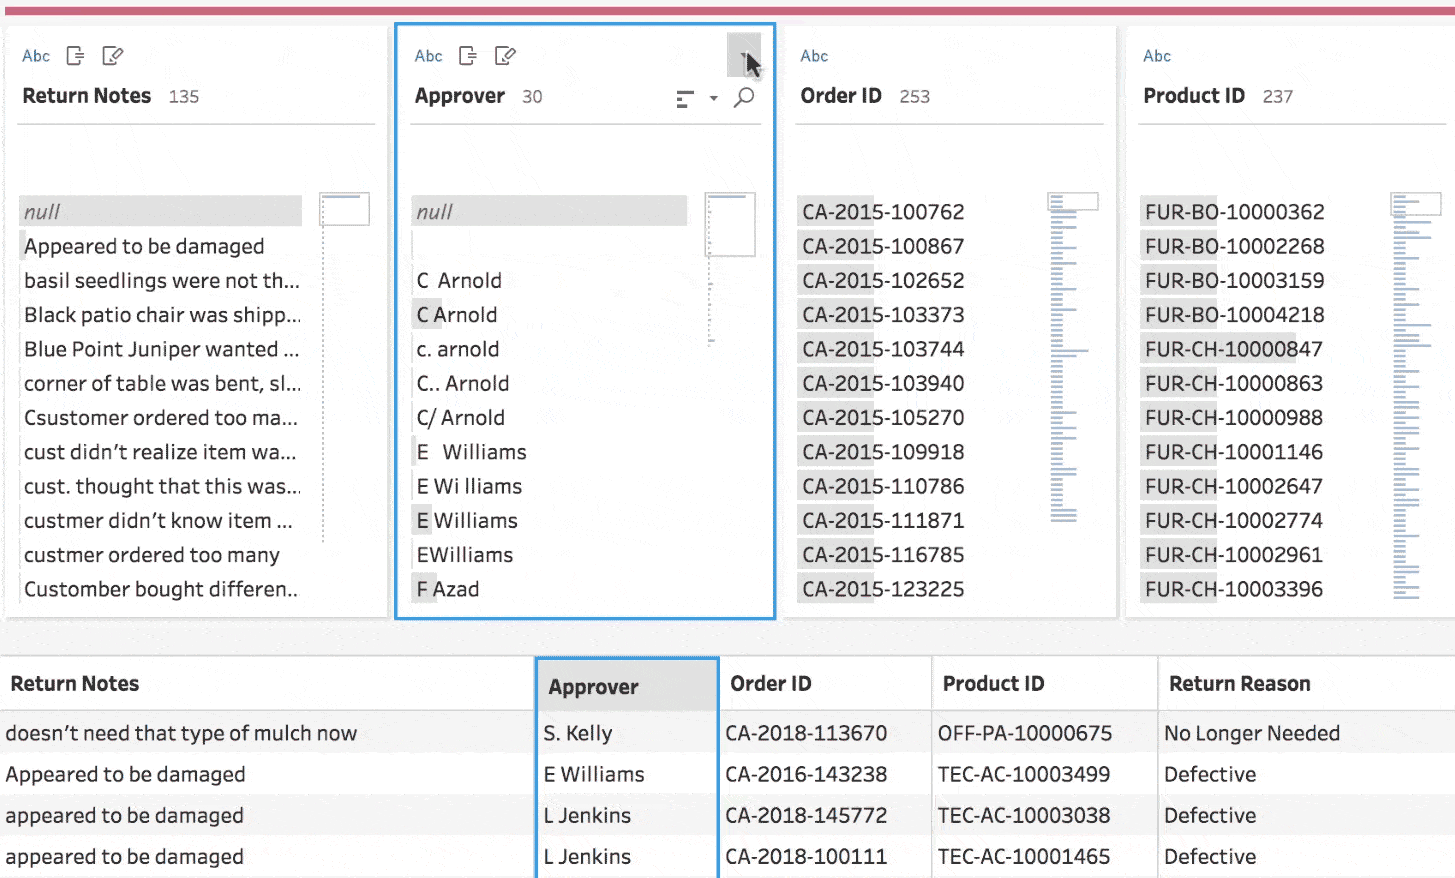Screen dimensions: 1455x878
Task: Open search in the Approver field
Action: point(744,98)
